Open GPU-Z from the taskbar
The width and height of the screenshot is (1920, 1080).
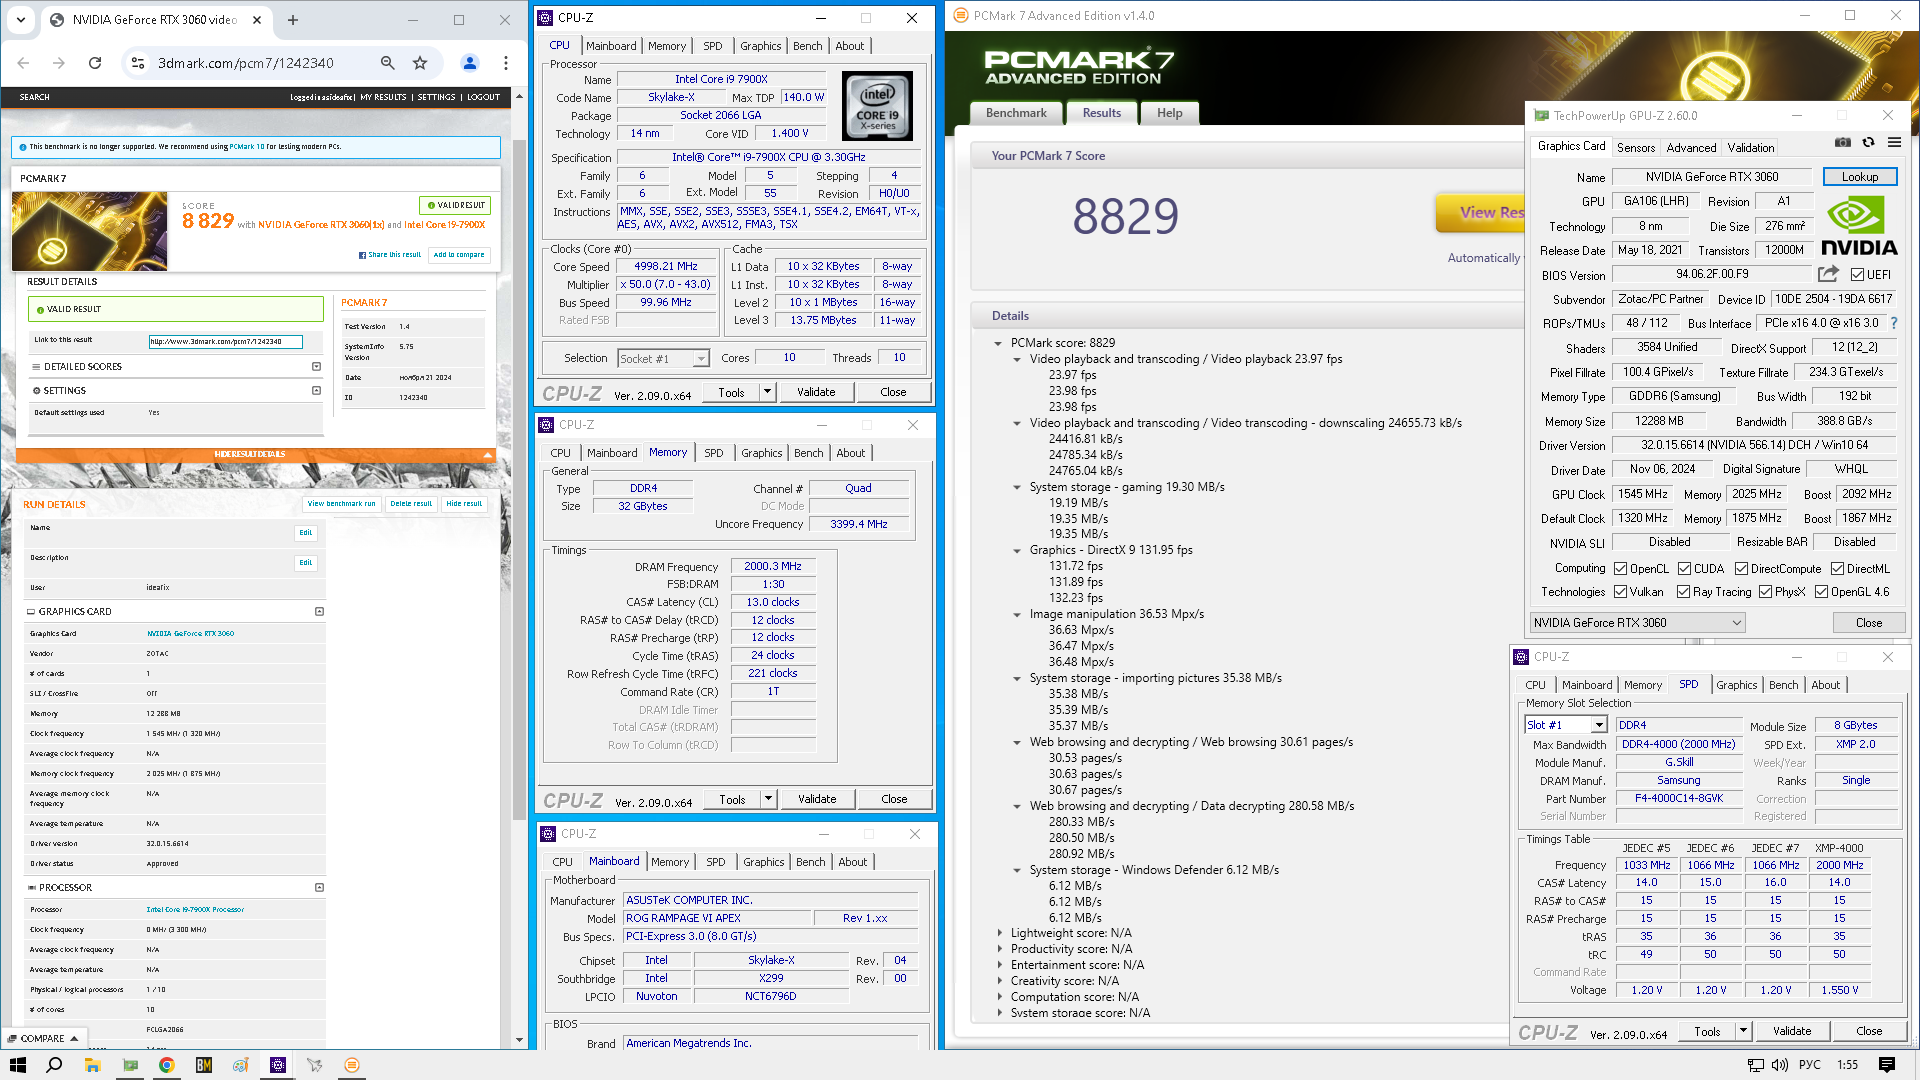130,1065
